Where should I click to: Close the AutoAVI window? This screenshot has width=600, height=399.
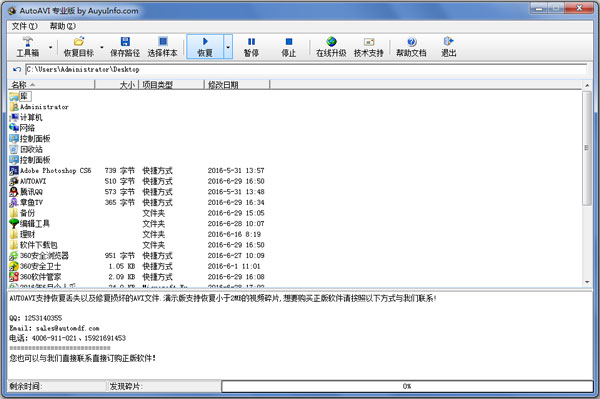pos(579,8)
